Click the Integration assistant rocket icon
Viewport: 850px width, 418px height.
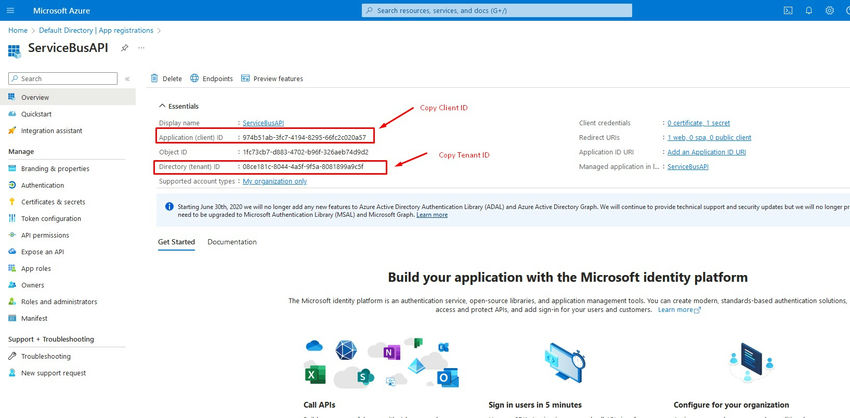pyautogui.click(x=12, y=131)
